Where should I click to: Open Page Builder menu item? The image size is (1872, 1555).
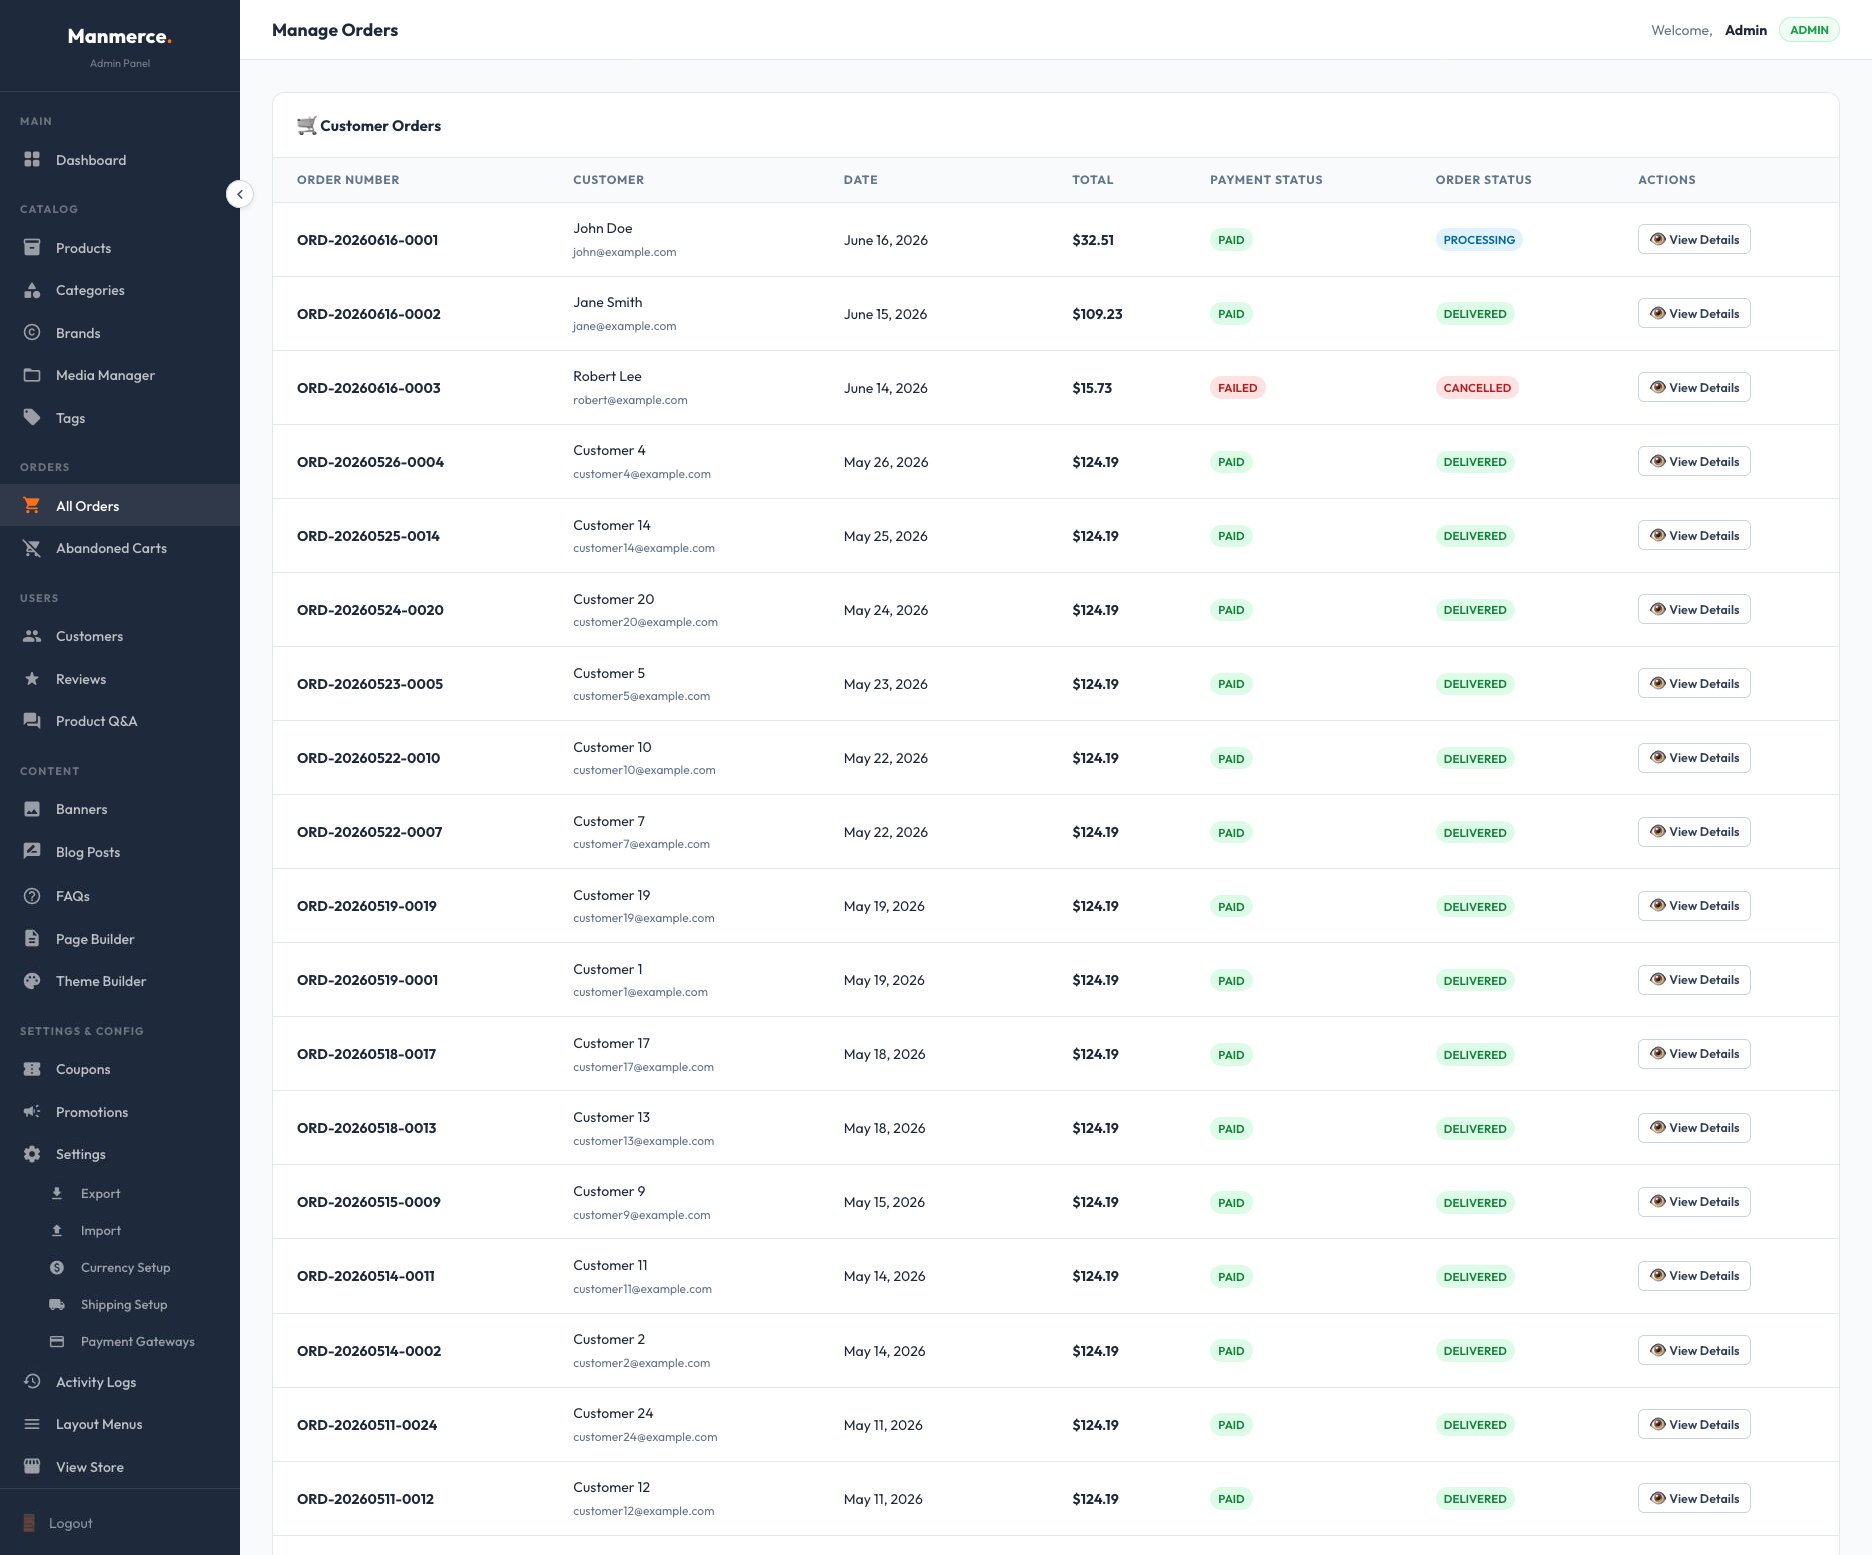(120, 939)
